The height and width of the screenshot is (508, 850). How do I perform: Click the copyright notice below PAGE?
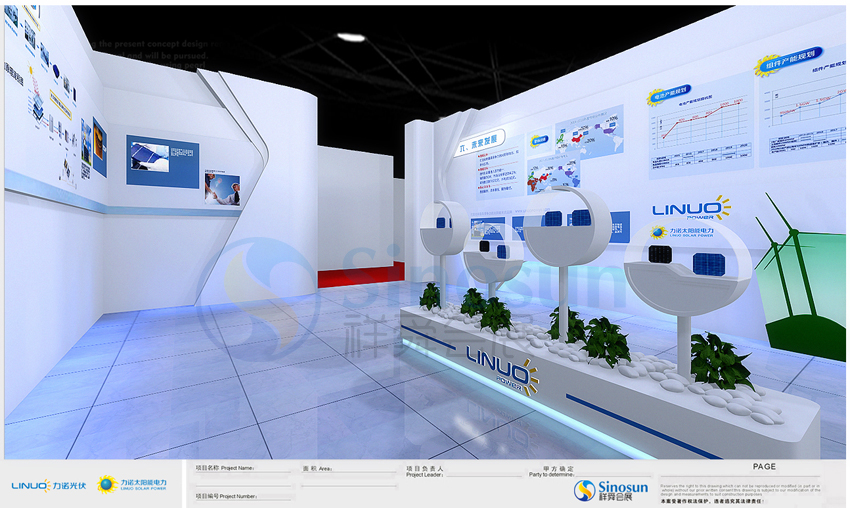point(740,492)
